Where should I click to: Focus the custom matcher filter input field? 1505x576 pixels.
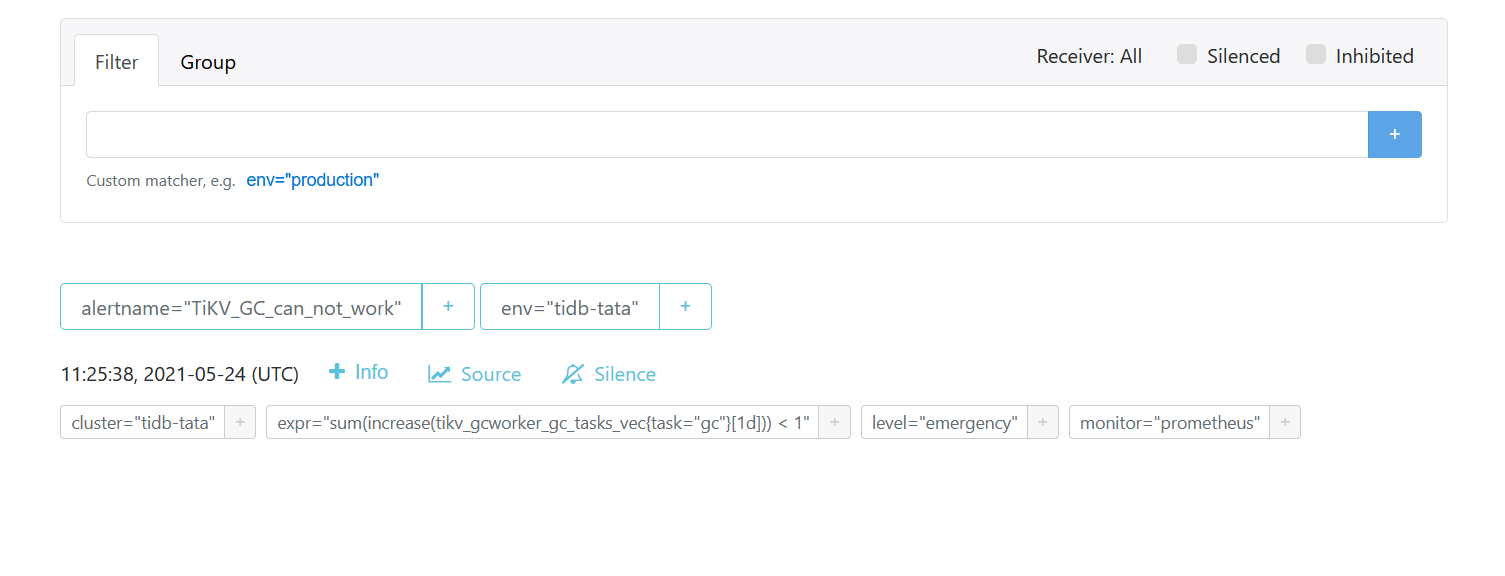(726, 134)
